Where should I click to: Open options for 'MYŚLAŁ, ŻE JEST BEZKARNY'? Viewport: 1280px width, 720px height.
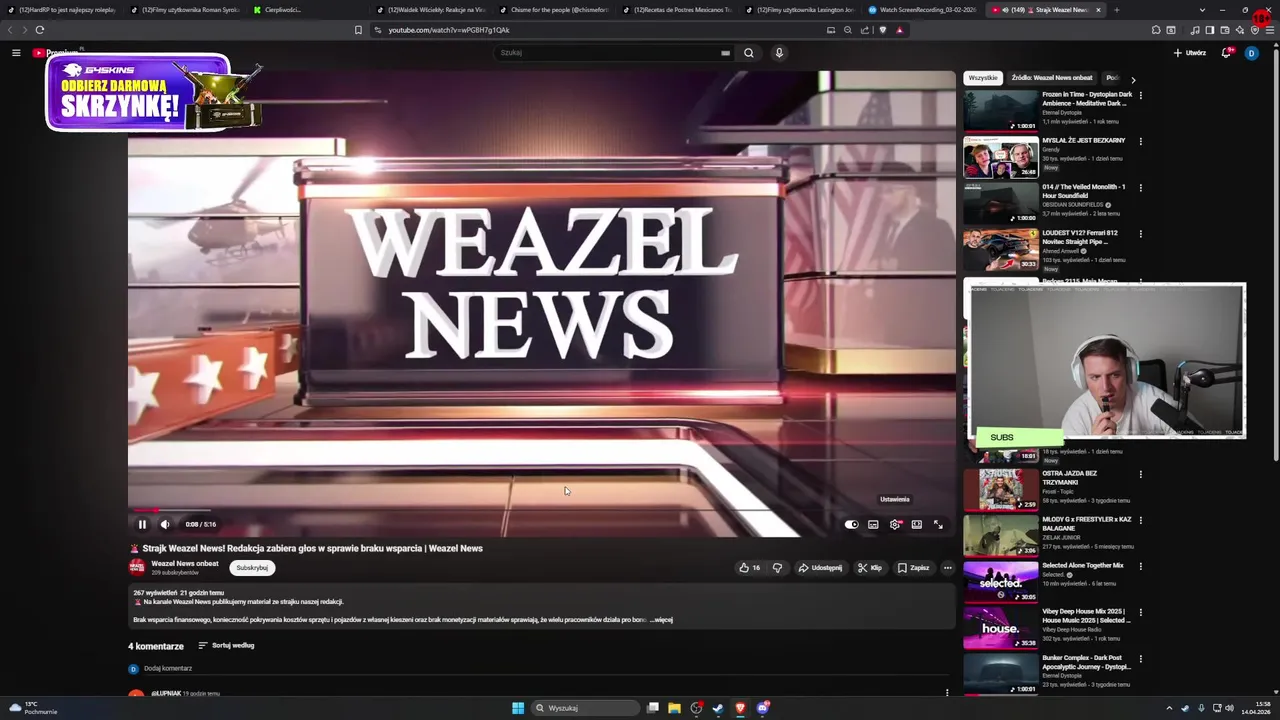(x=1141, y=142)
